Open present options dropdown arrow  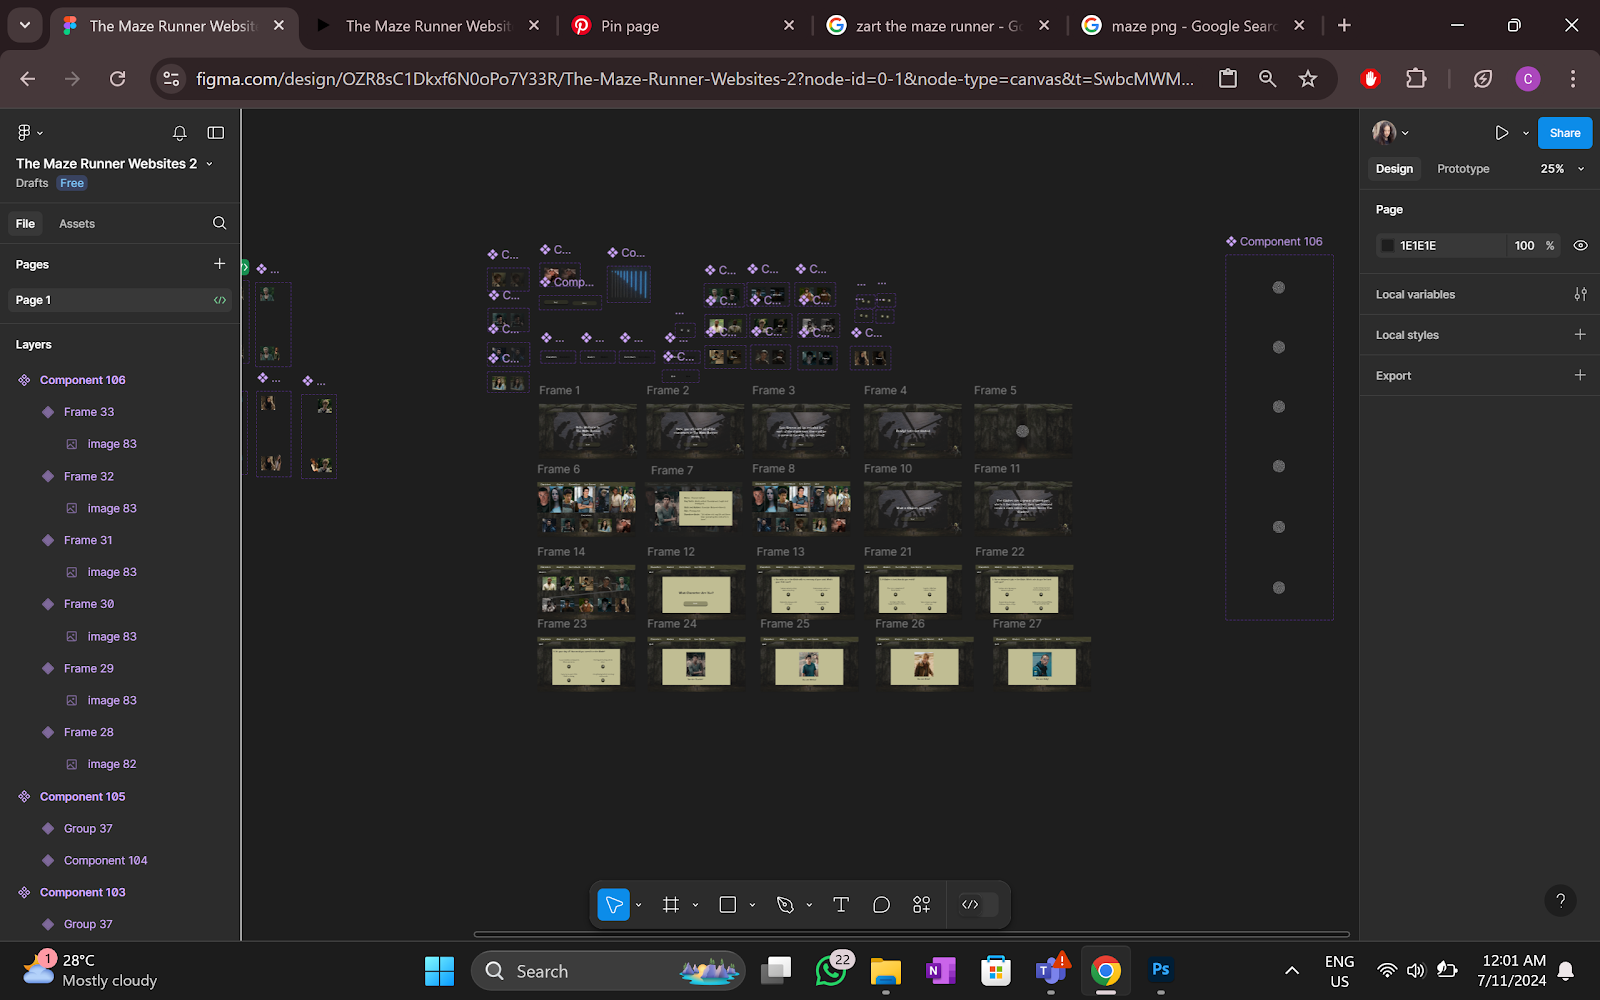pos(1526,133)
